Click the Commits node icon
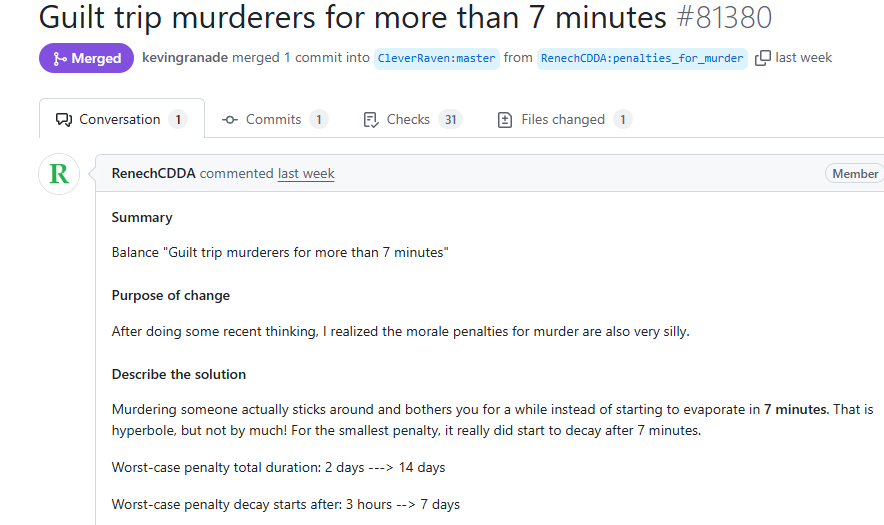 229,120
